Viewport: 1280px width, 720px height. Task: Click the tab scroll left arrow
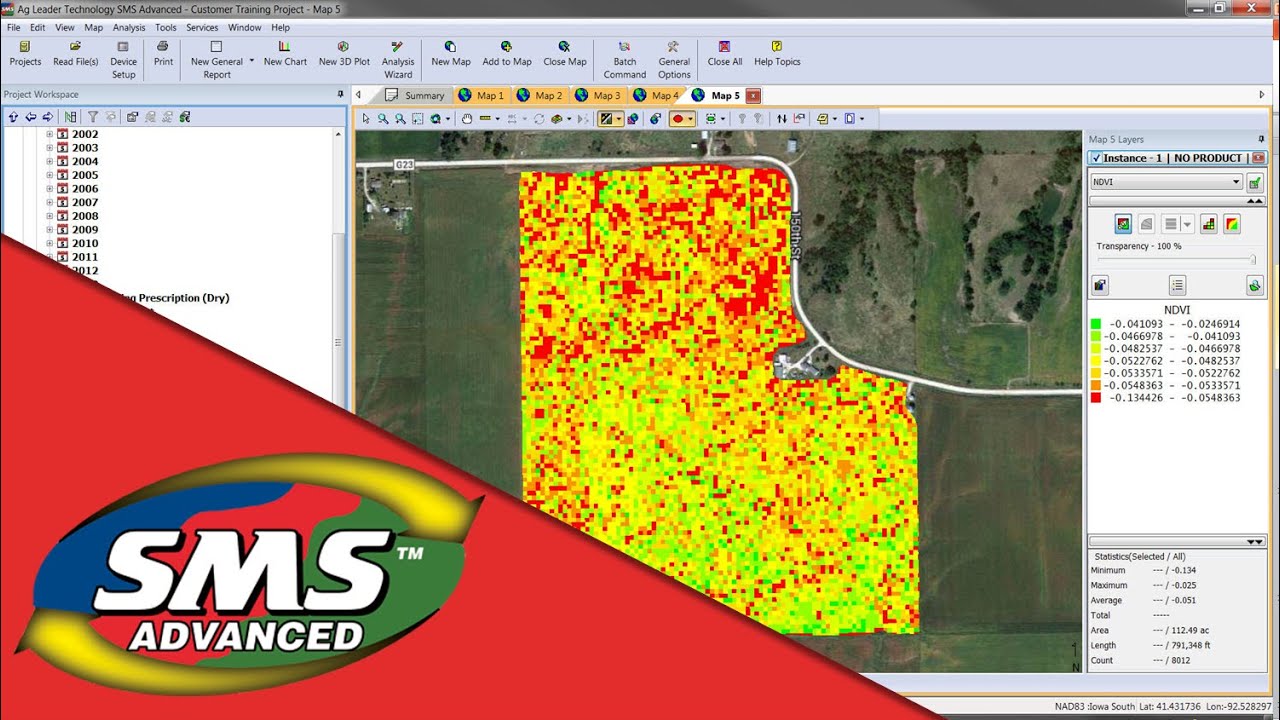pos(359,95)
